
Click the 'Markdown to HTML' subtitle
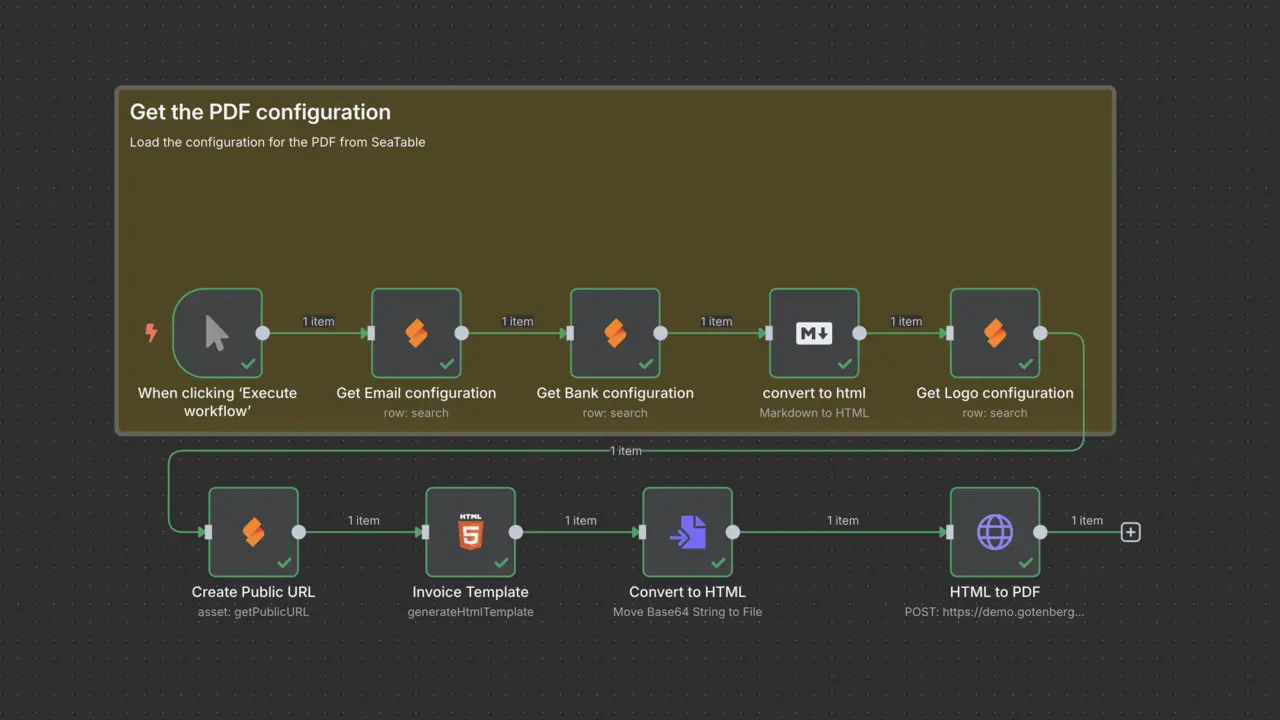[x=814, y=413]
